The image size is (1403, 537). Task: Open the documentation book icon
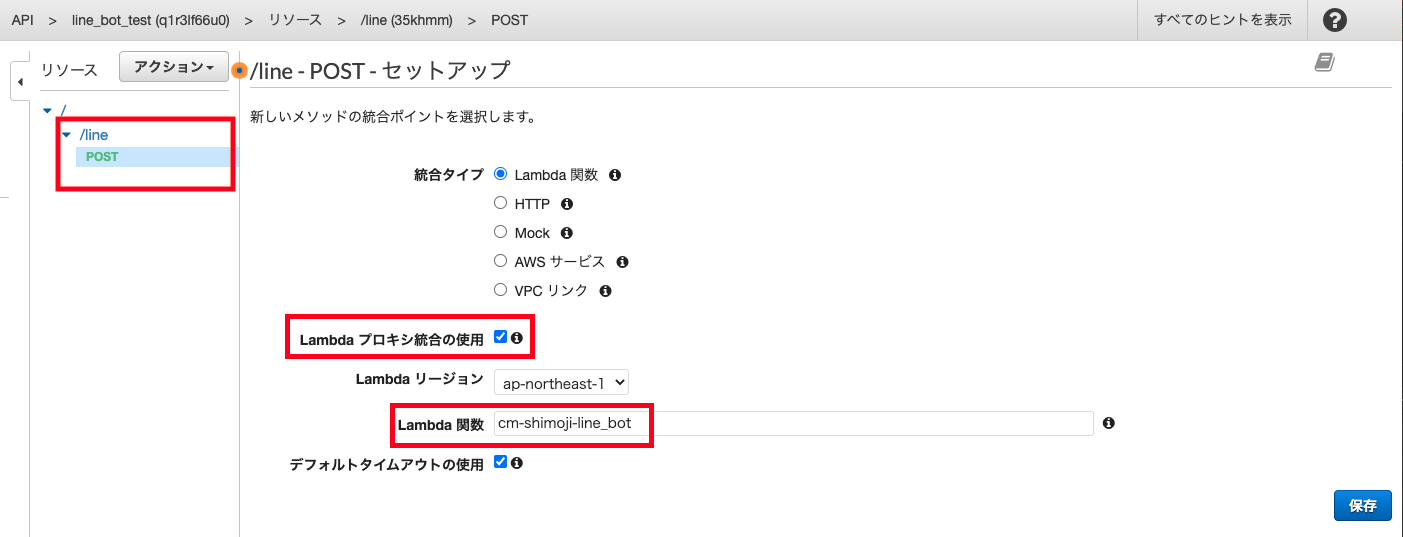coord(1325,63)
